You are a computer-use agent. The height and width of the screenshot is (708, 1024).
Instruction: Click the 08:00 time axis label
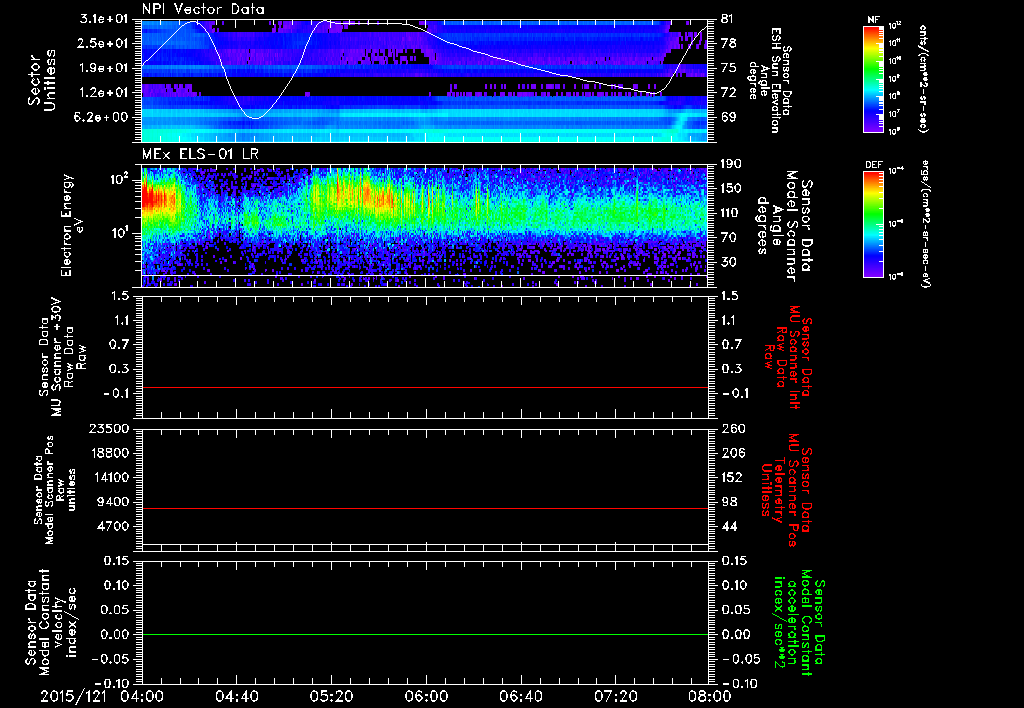[710, 696]
